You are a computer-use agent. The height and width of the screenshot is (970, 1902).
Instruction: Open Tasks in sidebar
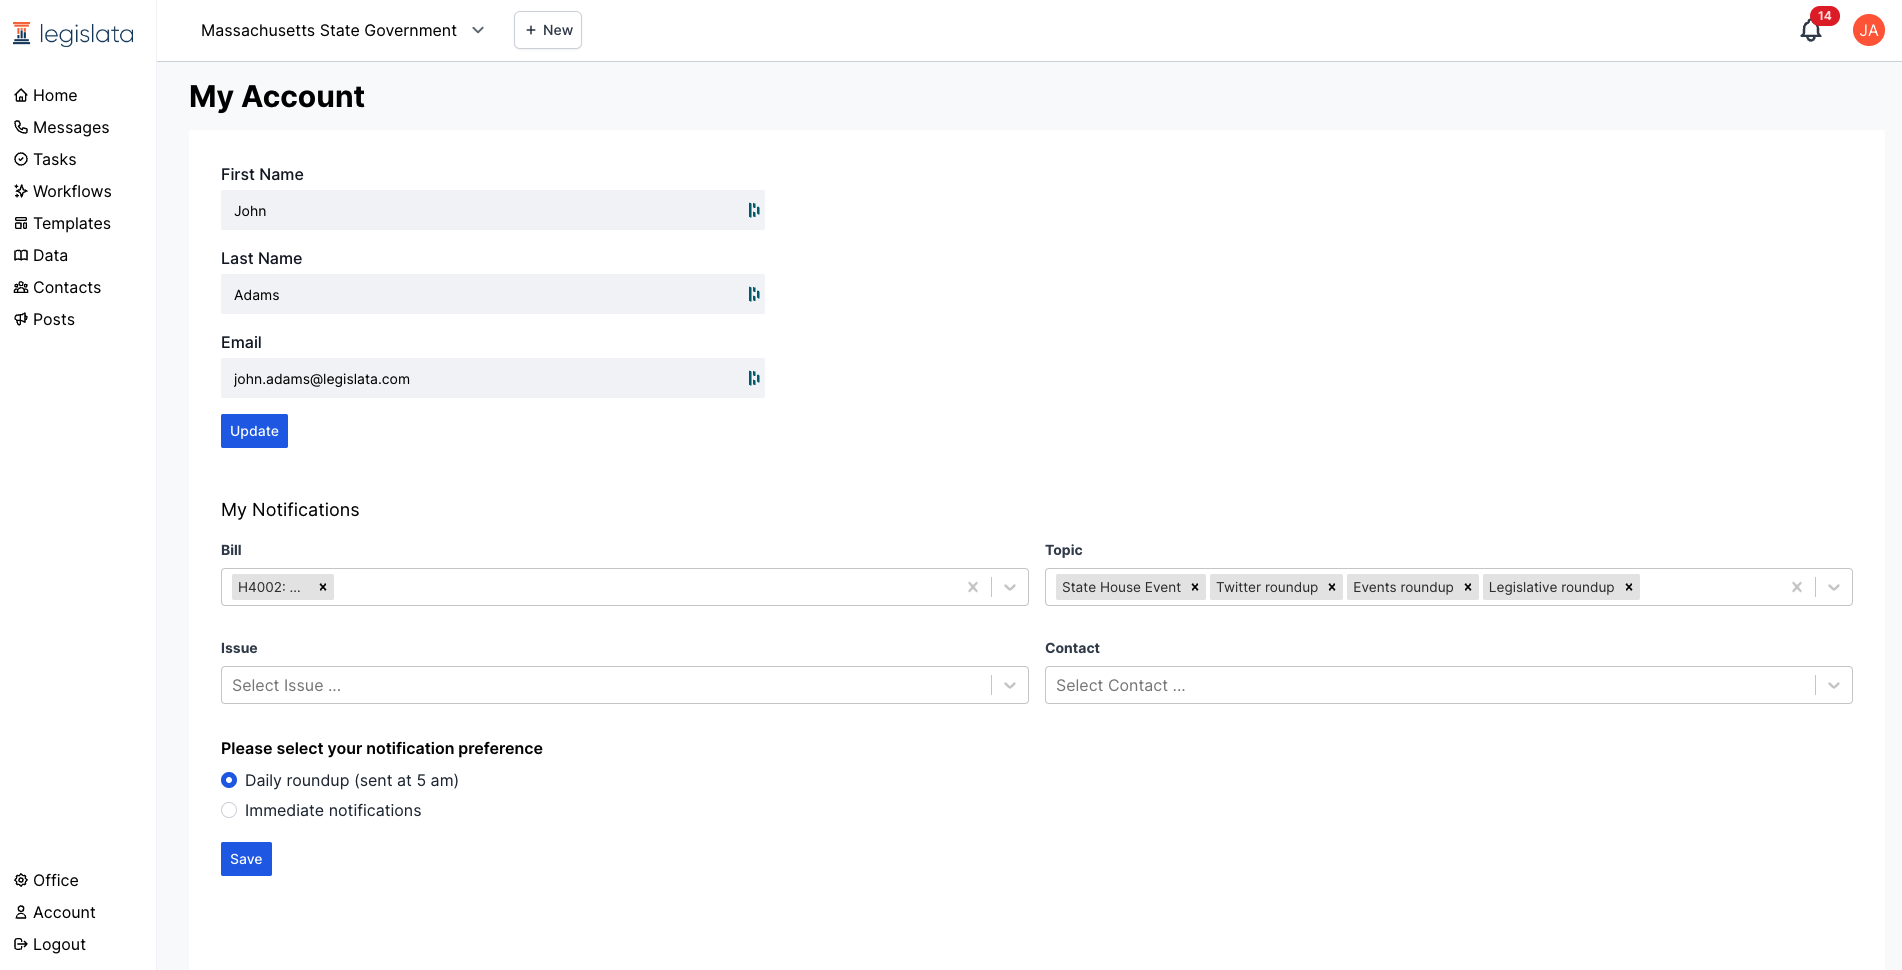pyautogui.click(x=46, y=159)
